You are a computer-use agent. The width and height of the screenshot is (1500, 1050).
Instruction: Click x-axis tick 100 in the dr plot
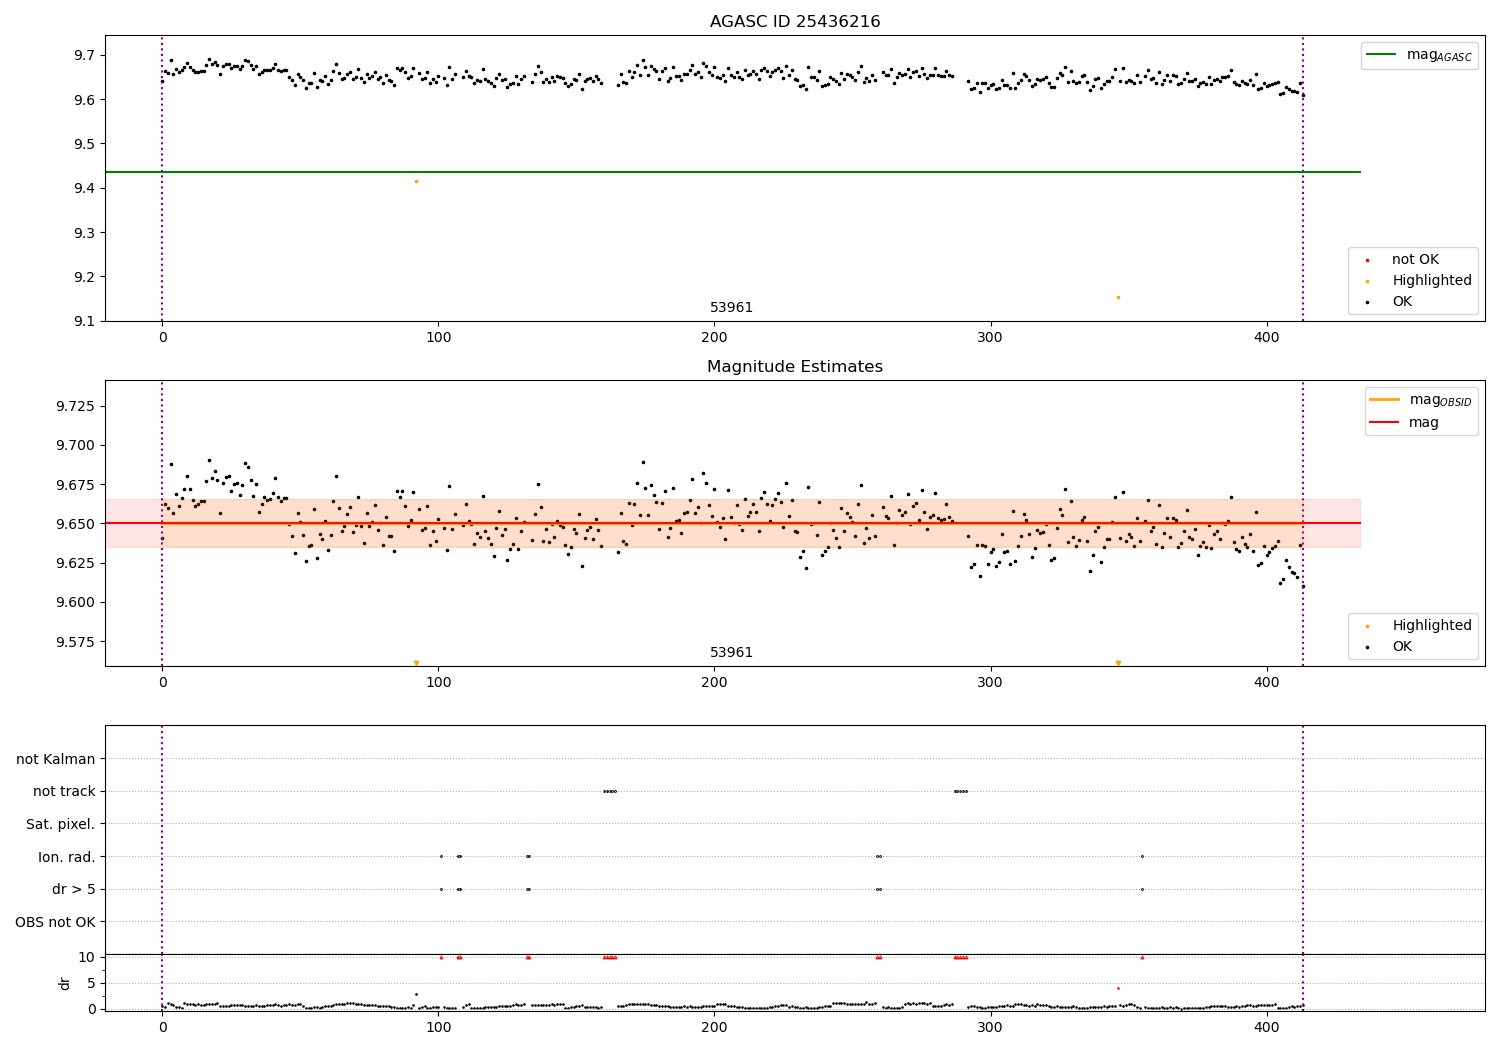[x=438, y=1028]
